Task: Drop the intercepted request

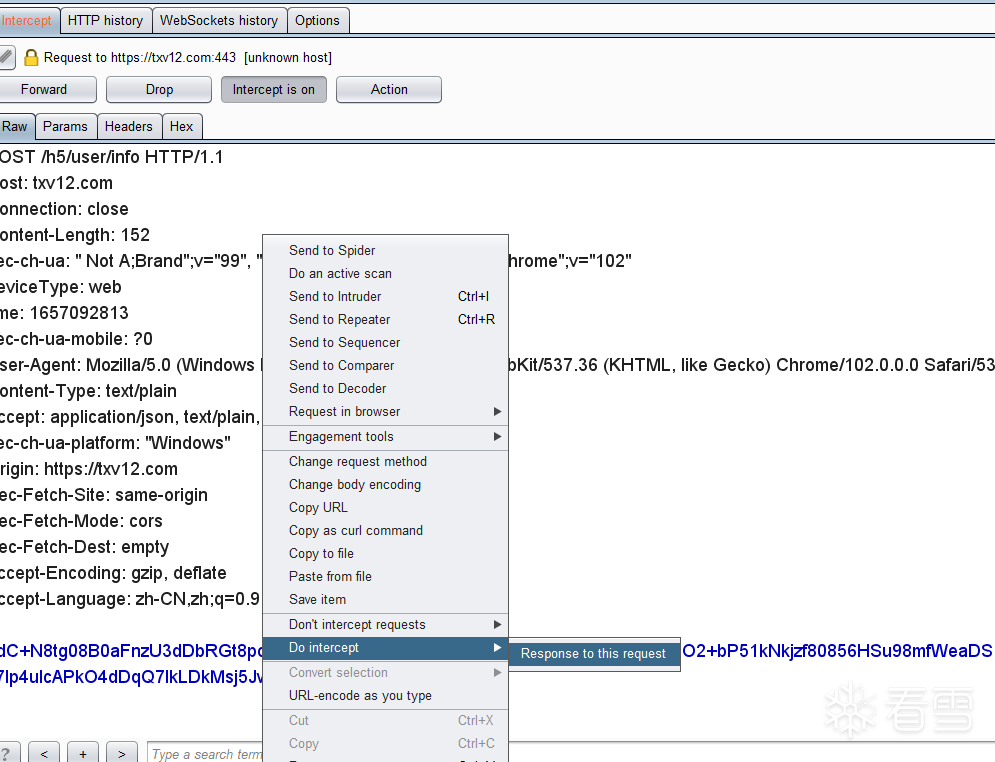Action: (159, 89)
